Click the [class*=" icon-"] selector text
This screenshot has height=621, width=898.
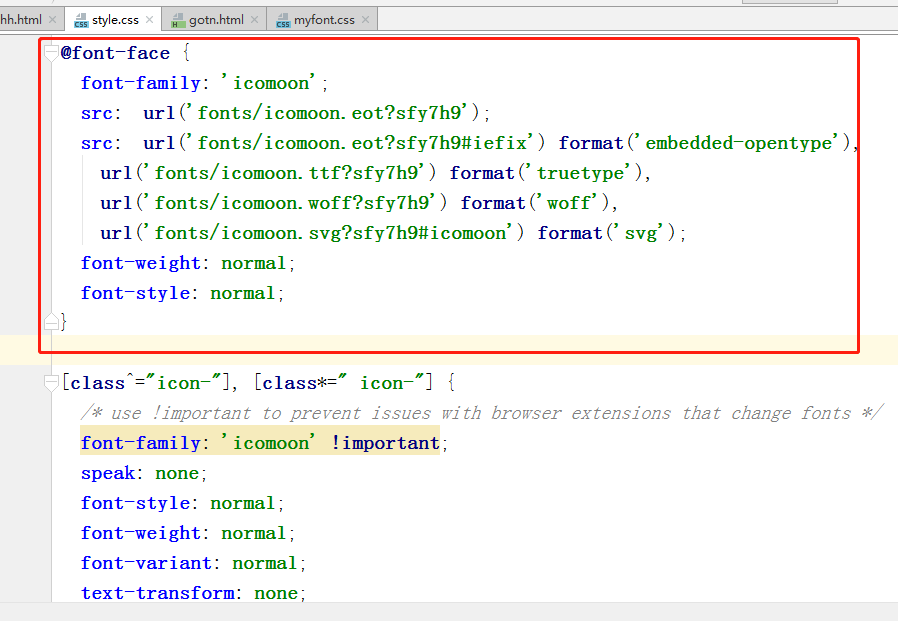tap(343, 383)
